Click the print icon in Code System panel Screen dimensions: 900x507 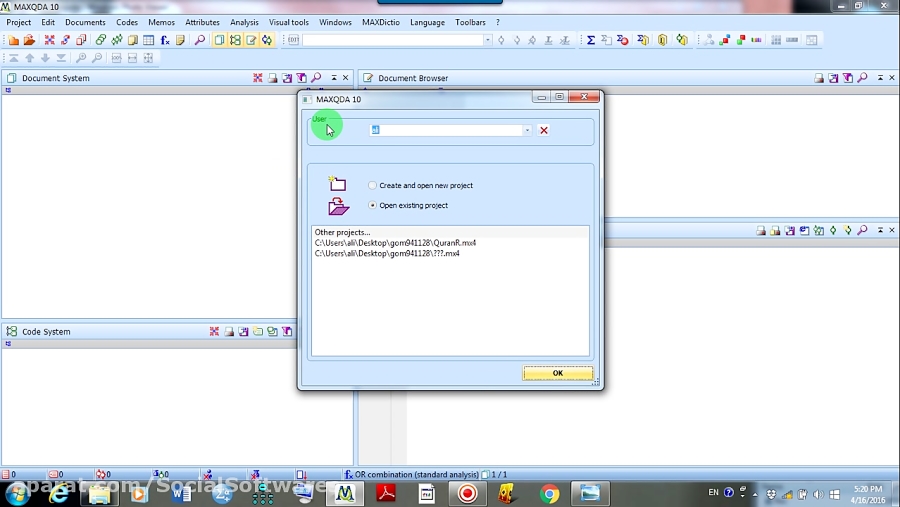tap(229, 331)
